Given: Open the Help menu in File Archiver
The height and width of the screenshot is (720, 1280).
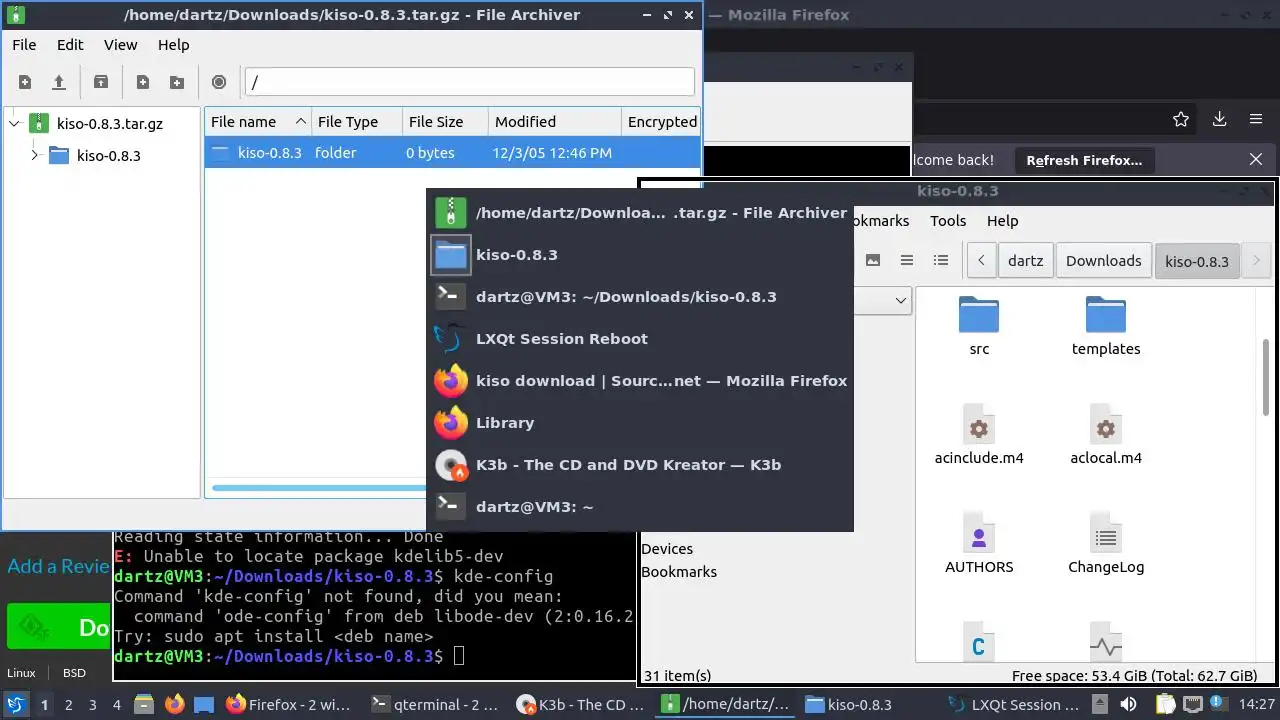Looking at the screenshot, I should coord(174,45).
